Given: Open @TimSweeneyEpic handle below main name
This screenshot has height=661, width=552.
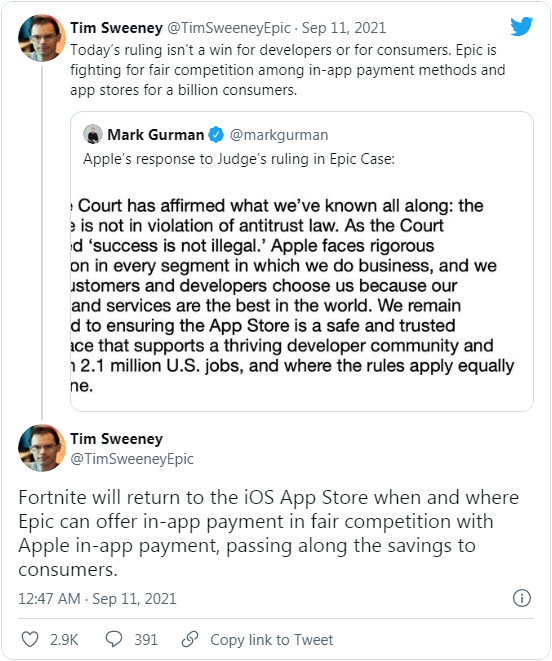Looking at the screenshot, I should 132,458.
